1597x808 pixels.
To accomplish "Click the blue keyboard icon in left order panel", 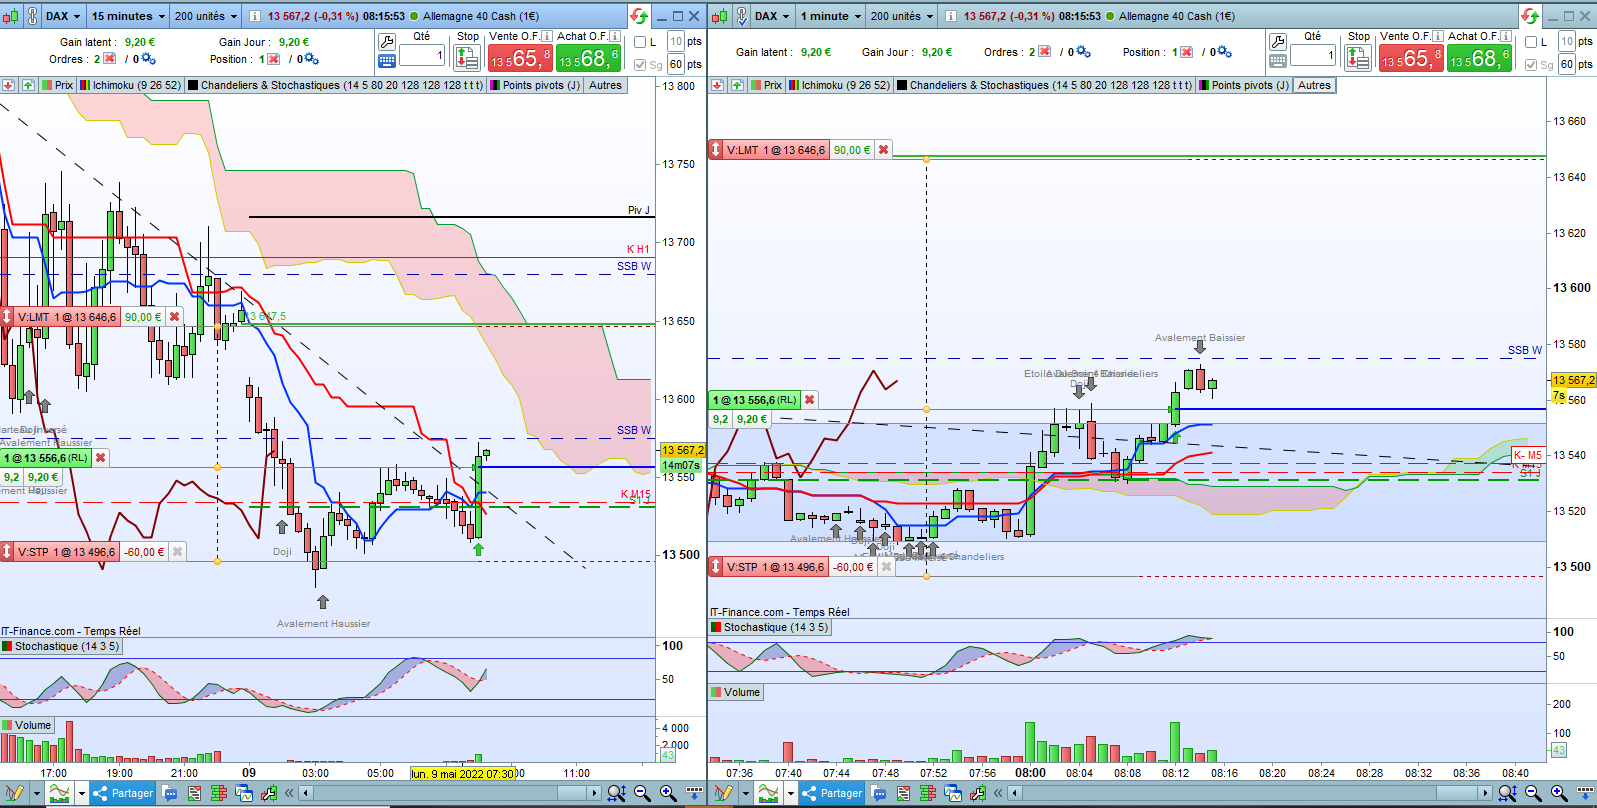I will [x=387, y=61].
